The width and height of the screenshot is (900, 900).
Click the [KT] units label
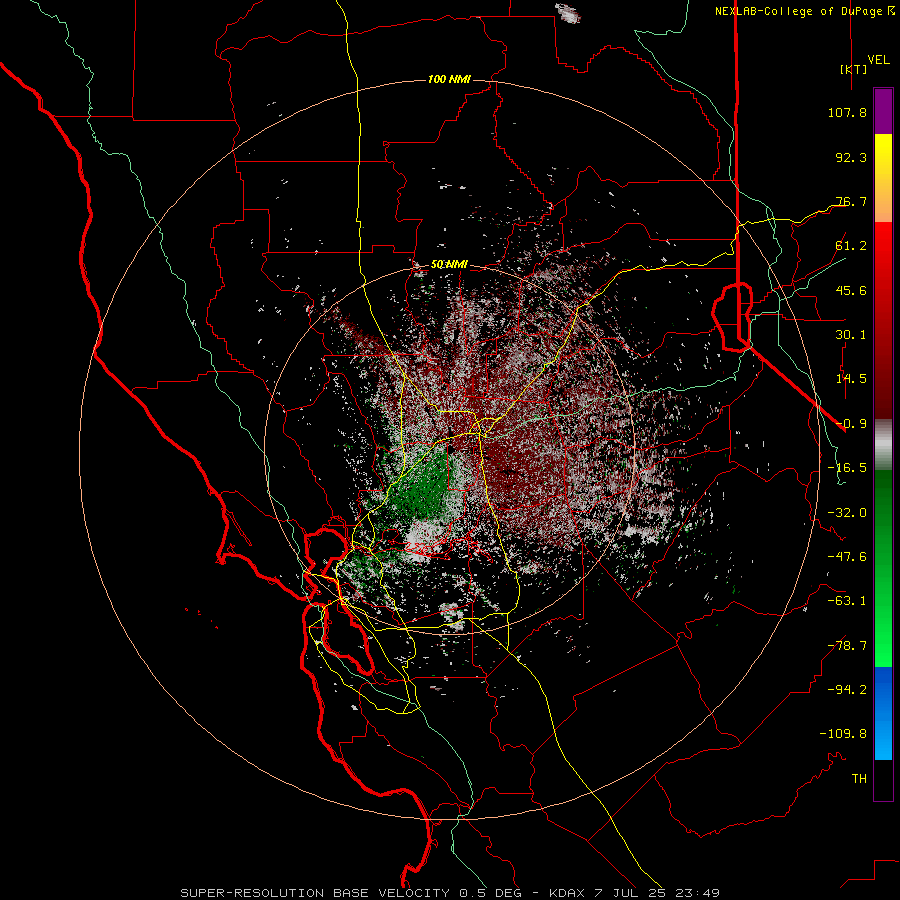tap(854, 69)
